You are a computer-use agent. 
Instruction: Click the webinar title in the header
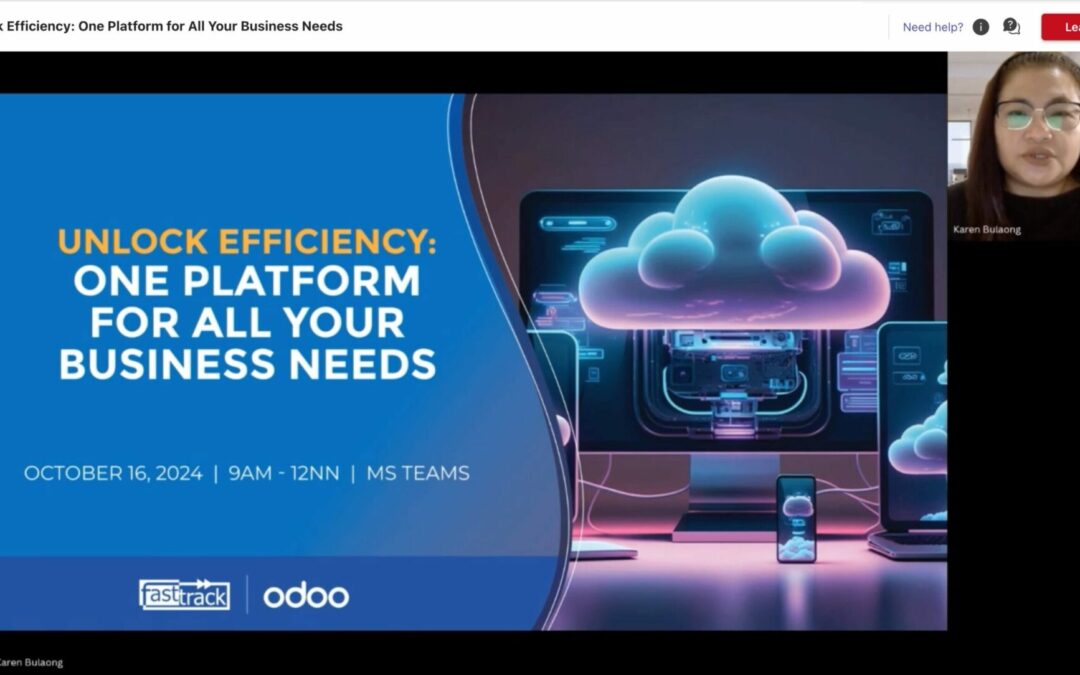(x=171, y=26)
